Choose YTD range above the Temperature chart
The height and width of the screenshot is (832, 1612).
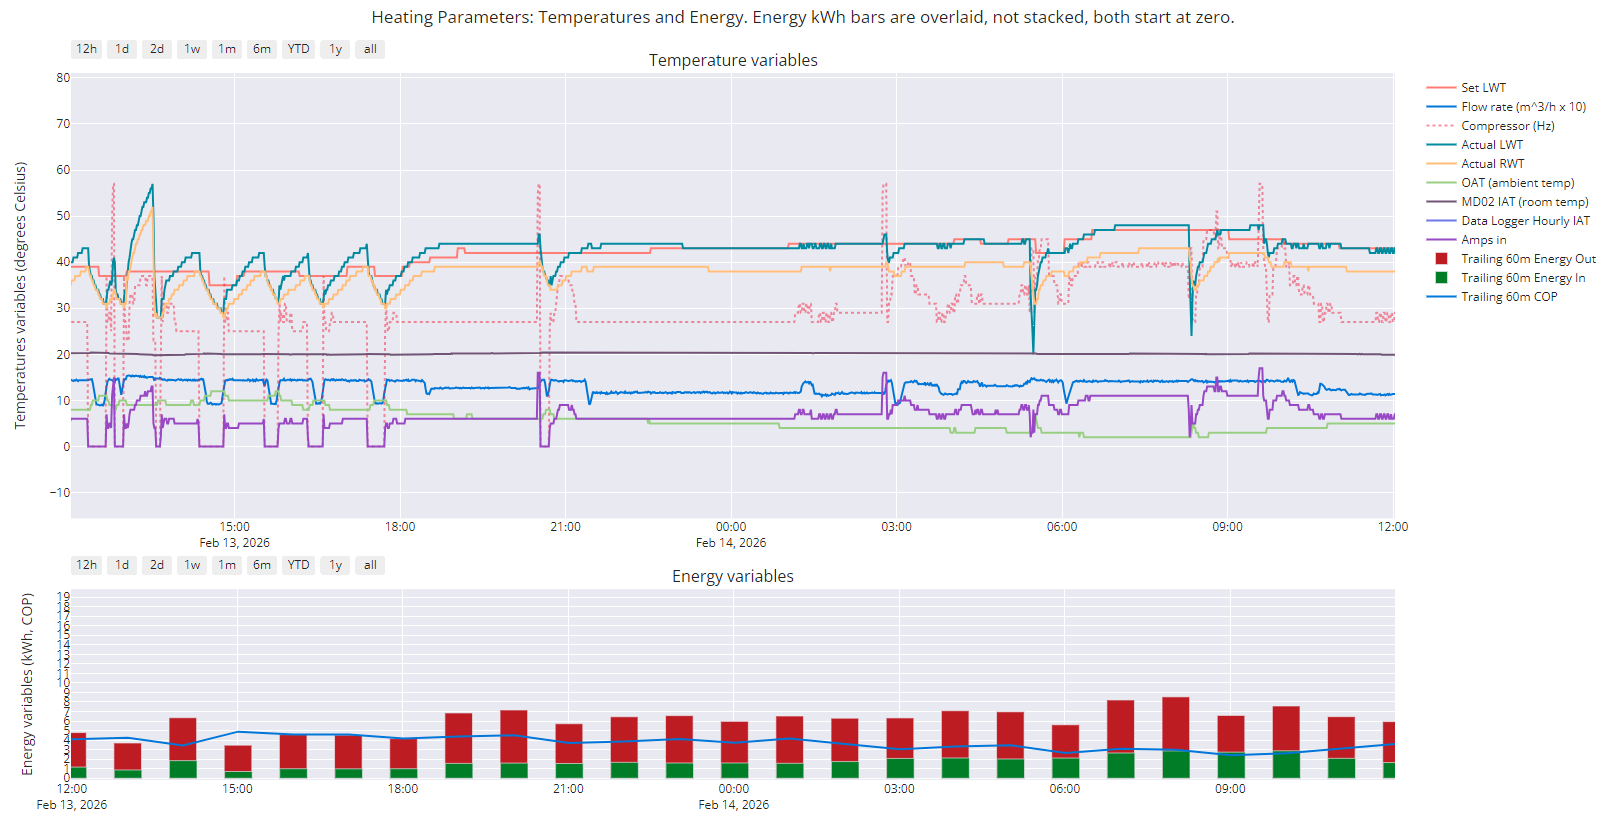tap(298, 49)
